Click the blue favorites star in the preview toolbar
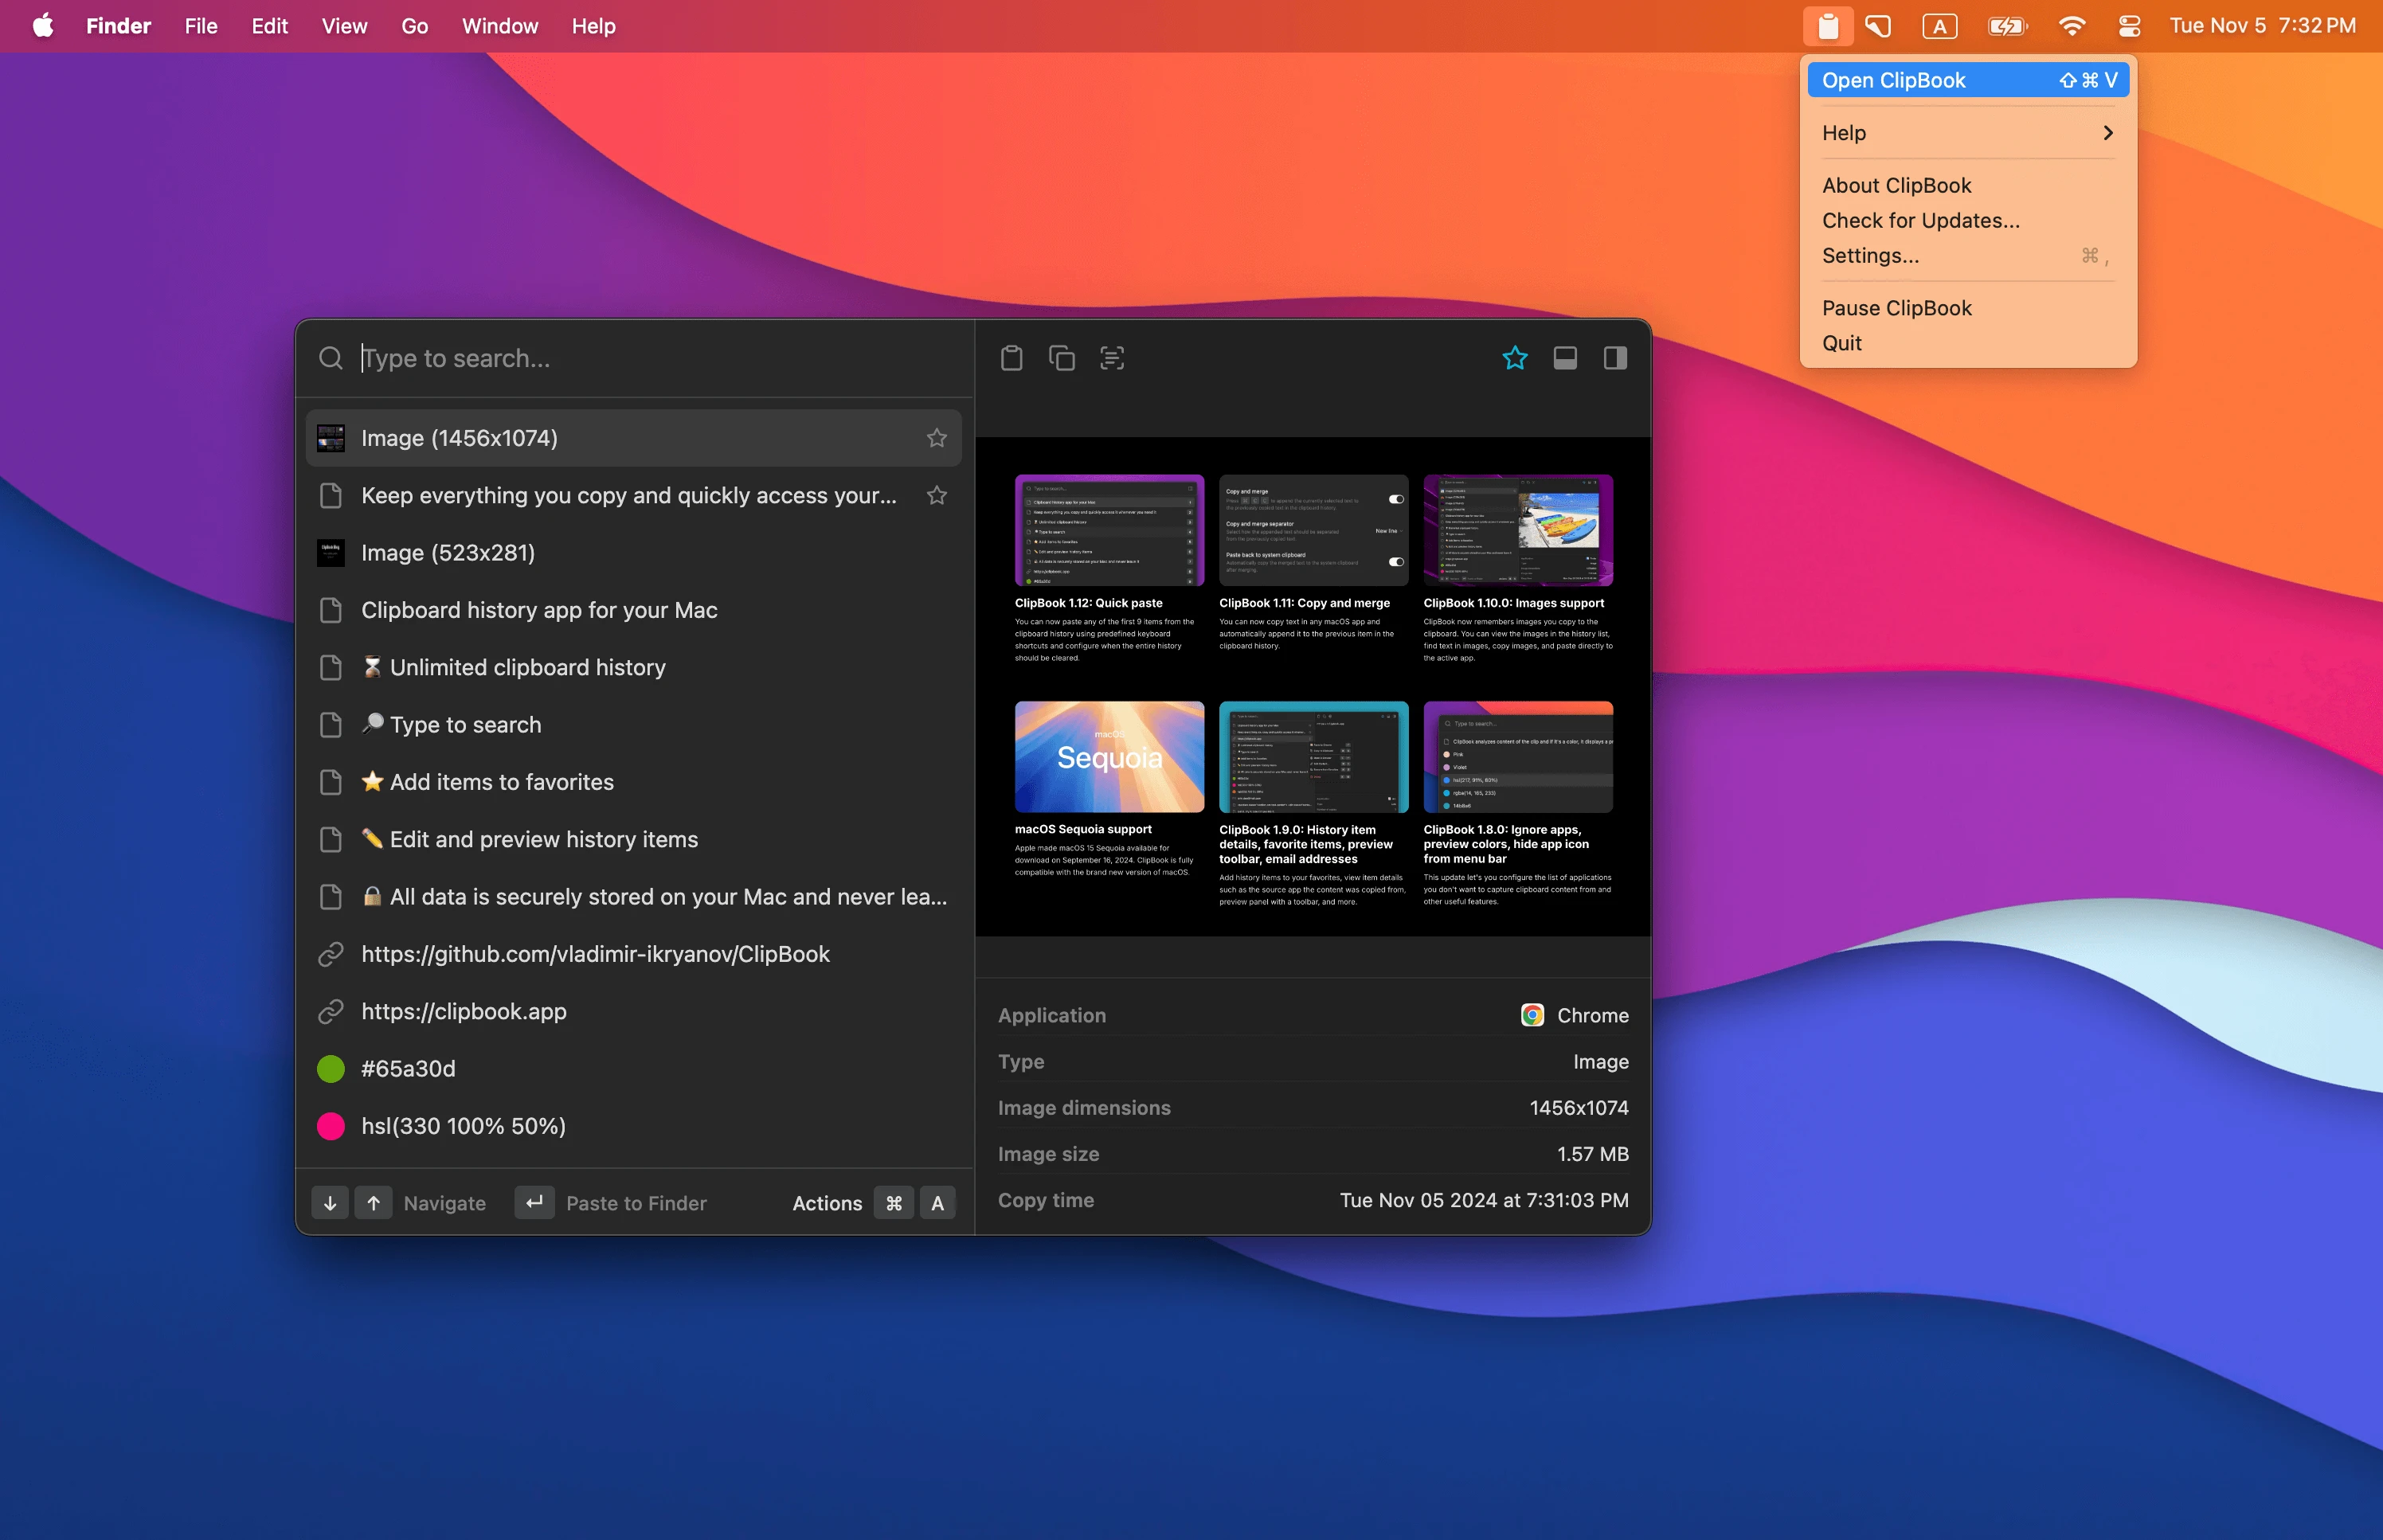The height and width of the screenshot is (1540, 2383). [1514, 358]
